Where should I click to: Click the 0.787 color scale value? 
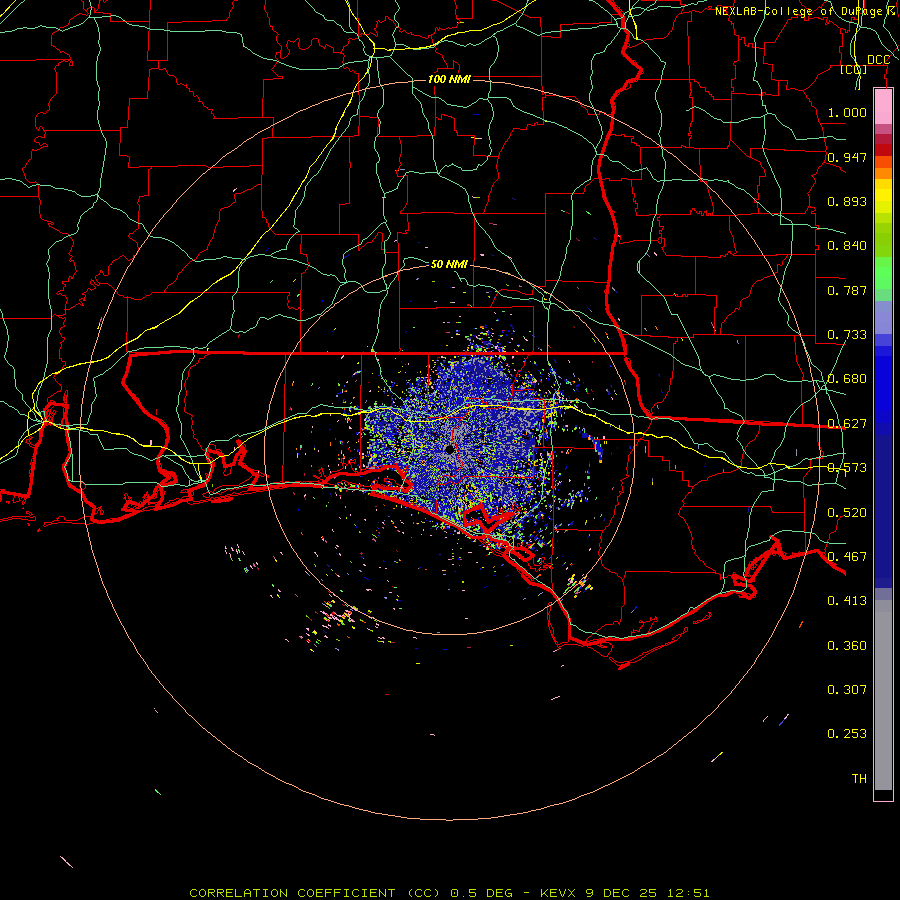847,290
